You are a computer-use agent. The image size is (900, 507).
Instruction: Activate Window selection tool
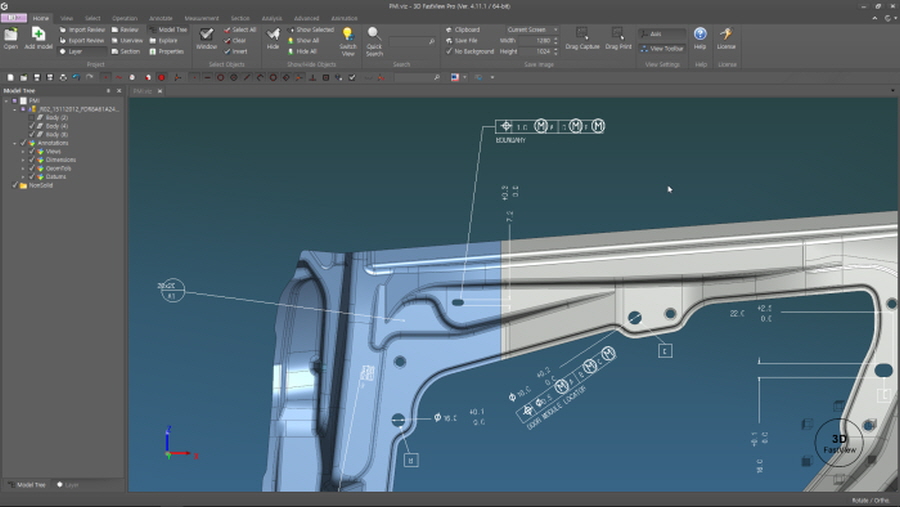pyautogui.click(x=206, y=38)
